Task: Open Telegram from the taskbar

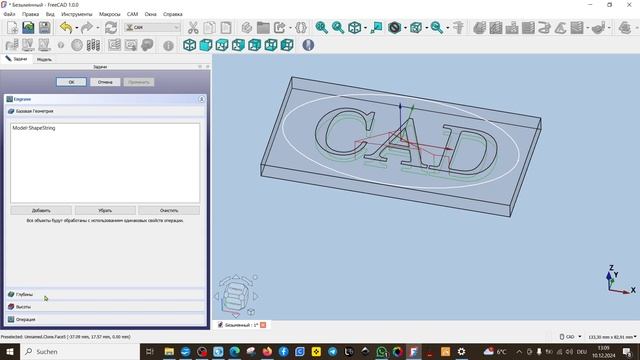Action: (332, 351)
